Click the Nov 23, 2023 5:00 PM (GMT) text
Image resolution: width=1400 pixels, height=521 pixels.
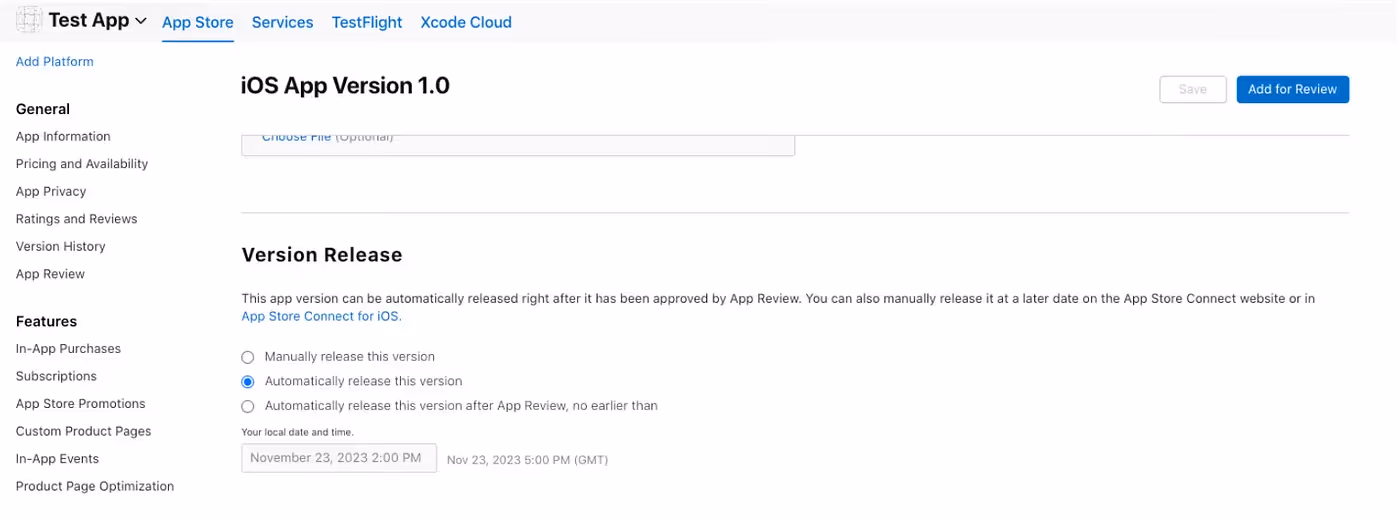(527, 460)
